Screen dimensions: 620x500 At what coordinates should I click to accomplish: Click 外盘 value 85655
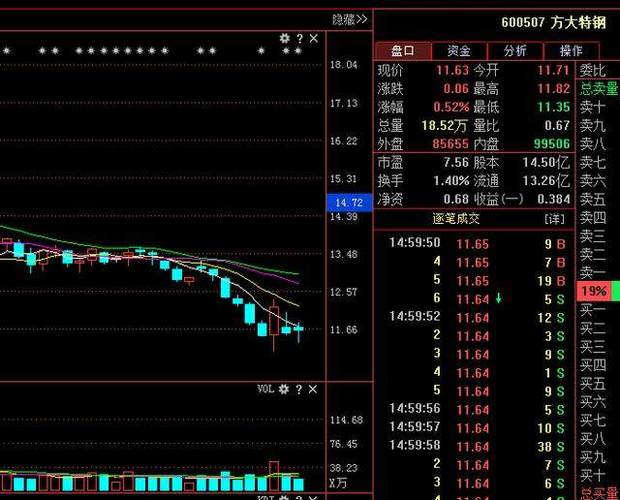tap(451, 144)
